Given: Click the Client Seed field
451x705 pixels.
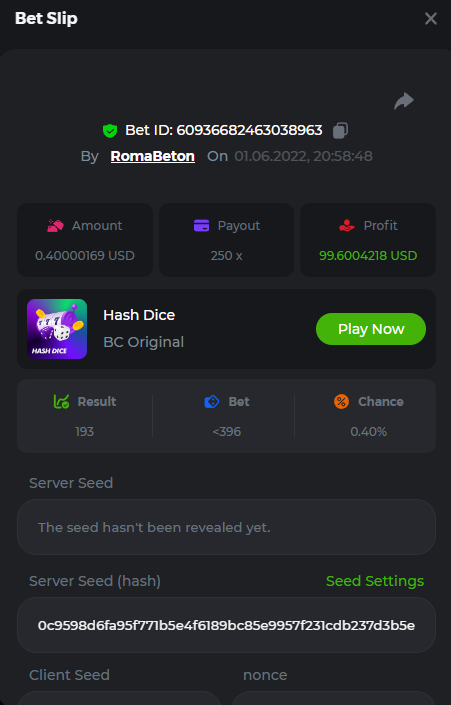Looking at the screenshot, I should (119, 698).
